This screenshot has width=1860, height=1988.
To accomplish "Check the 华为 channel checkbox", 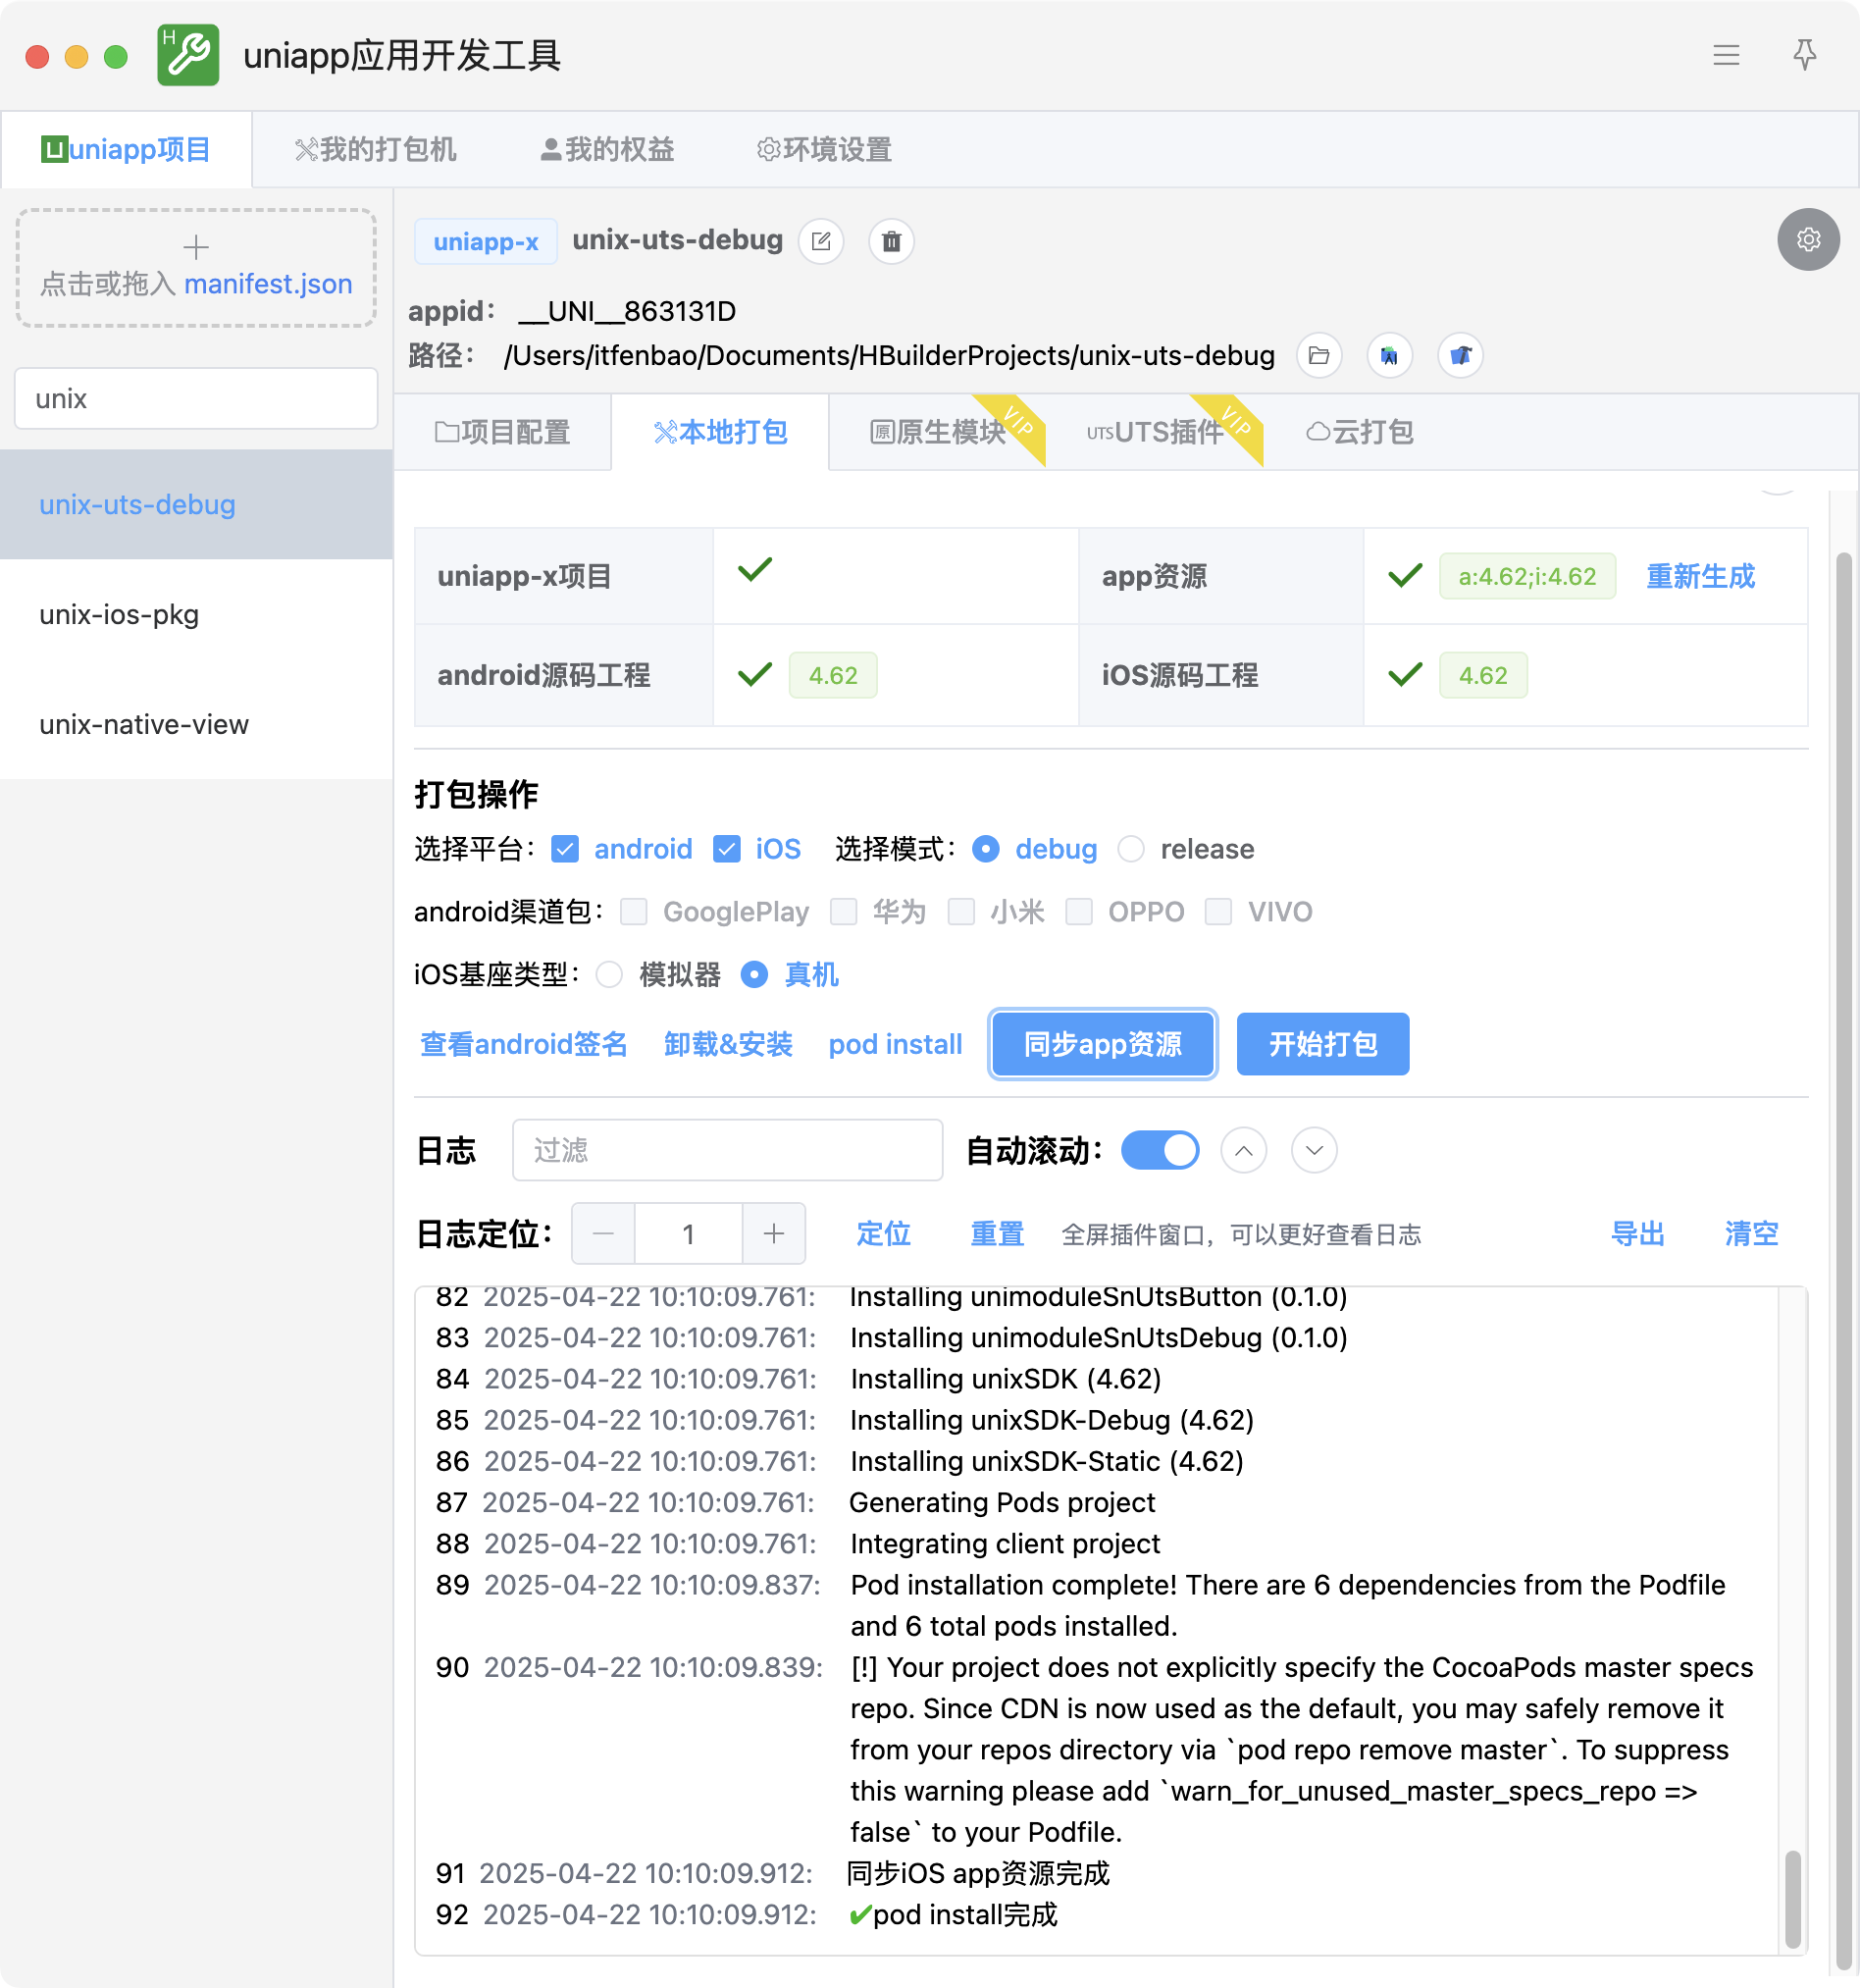I will pos(844,912).
